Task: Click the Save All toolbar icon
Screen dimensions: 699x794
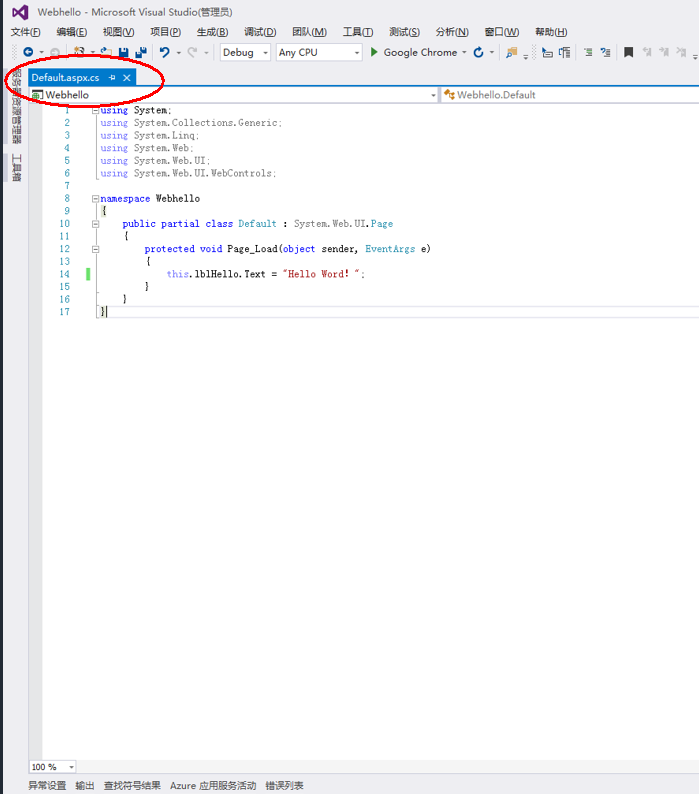Action: (140, 52)
